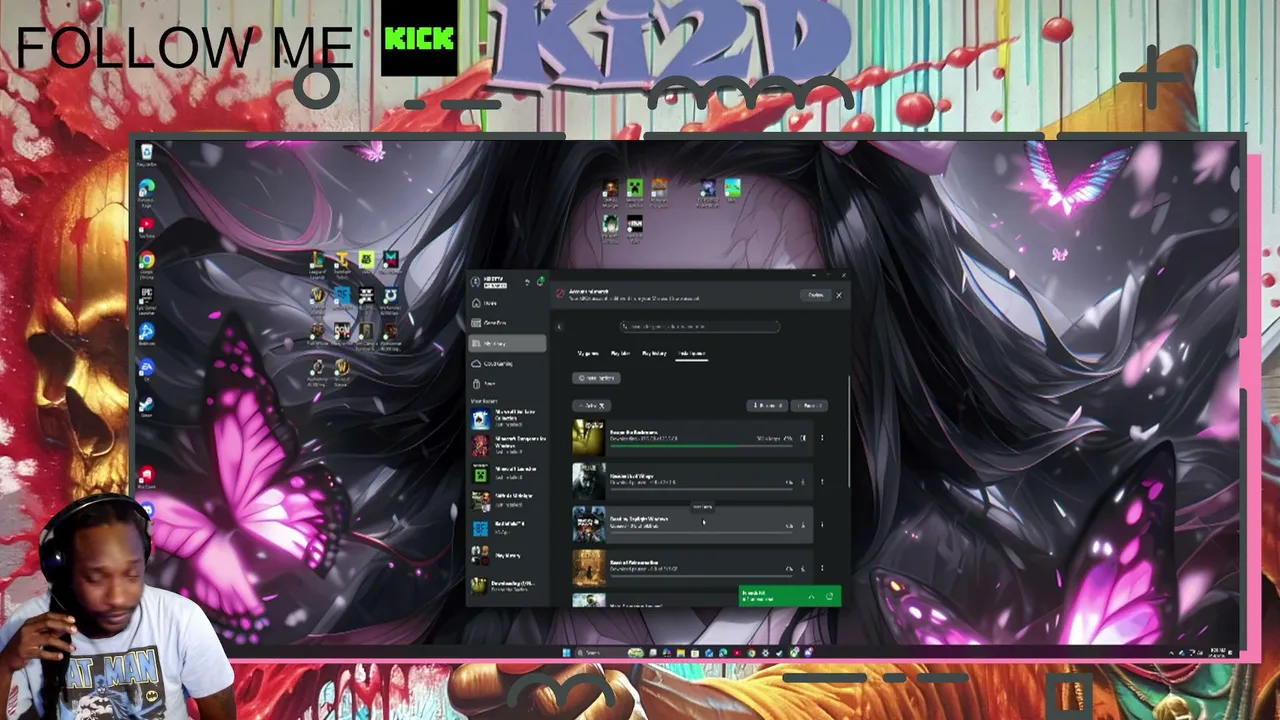Open the Downloading status entry in sidebar
Screen dimensions: 1280x720
(x=508, y=586)
